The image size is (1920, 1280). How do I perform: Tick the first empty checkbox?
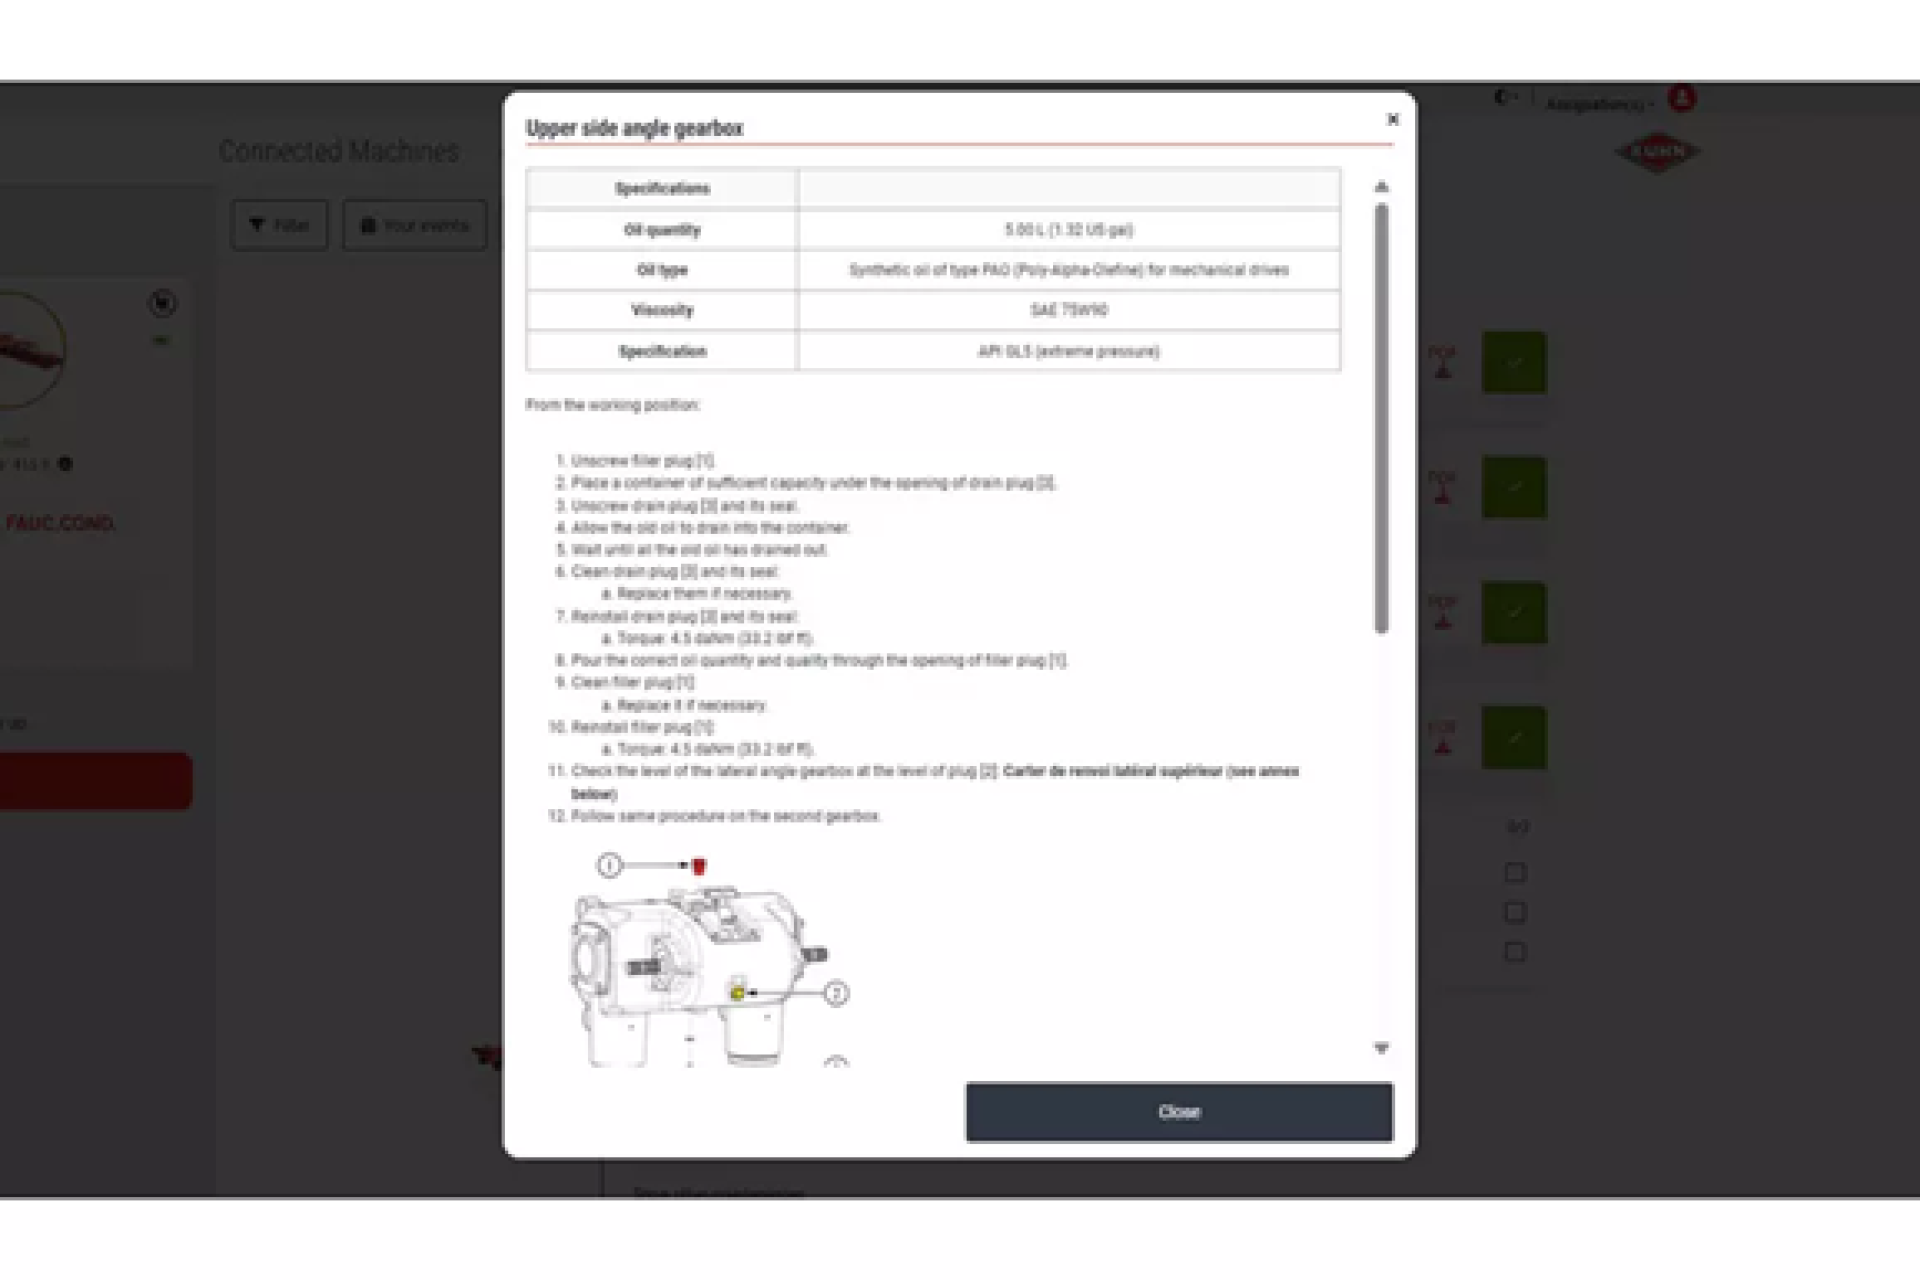[x=1515, y=873]
